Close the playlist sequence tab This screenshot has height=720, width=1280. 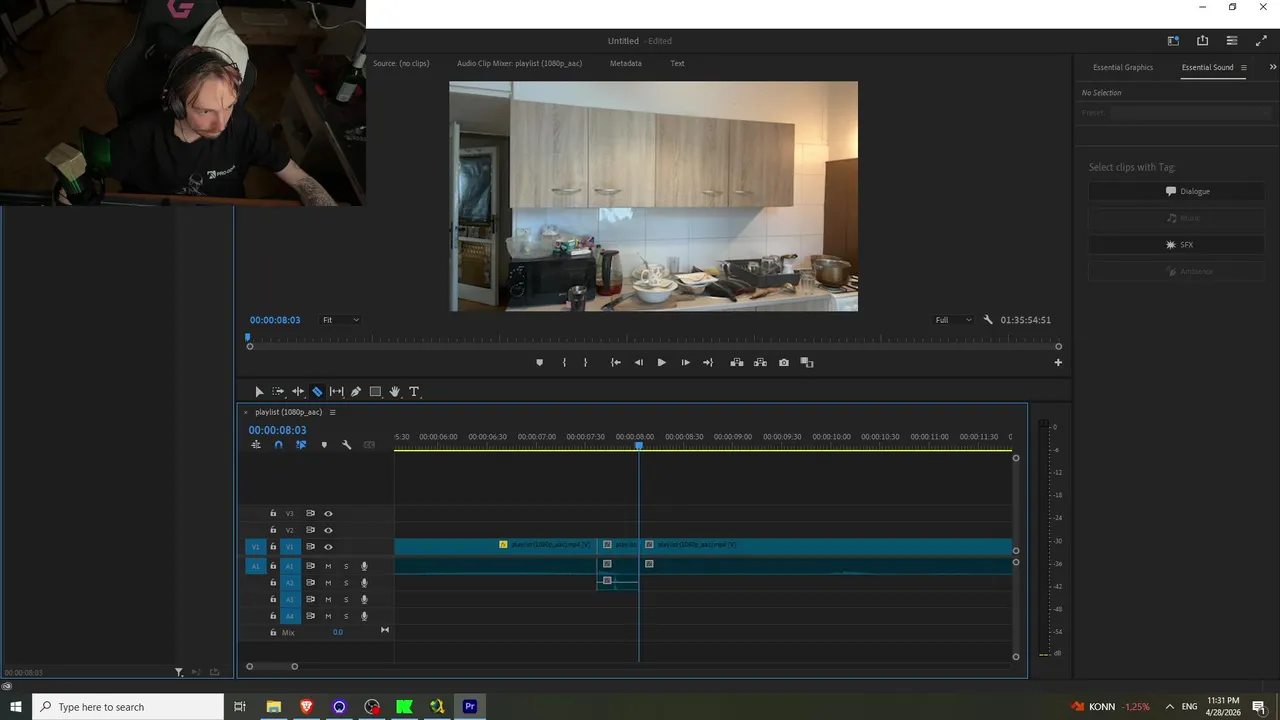click(x=246, y=412)
